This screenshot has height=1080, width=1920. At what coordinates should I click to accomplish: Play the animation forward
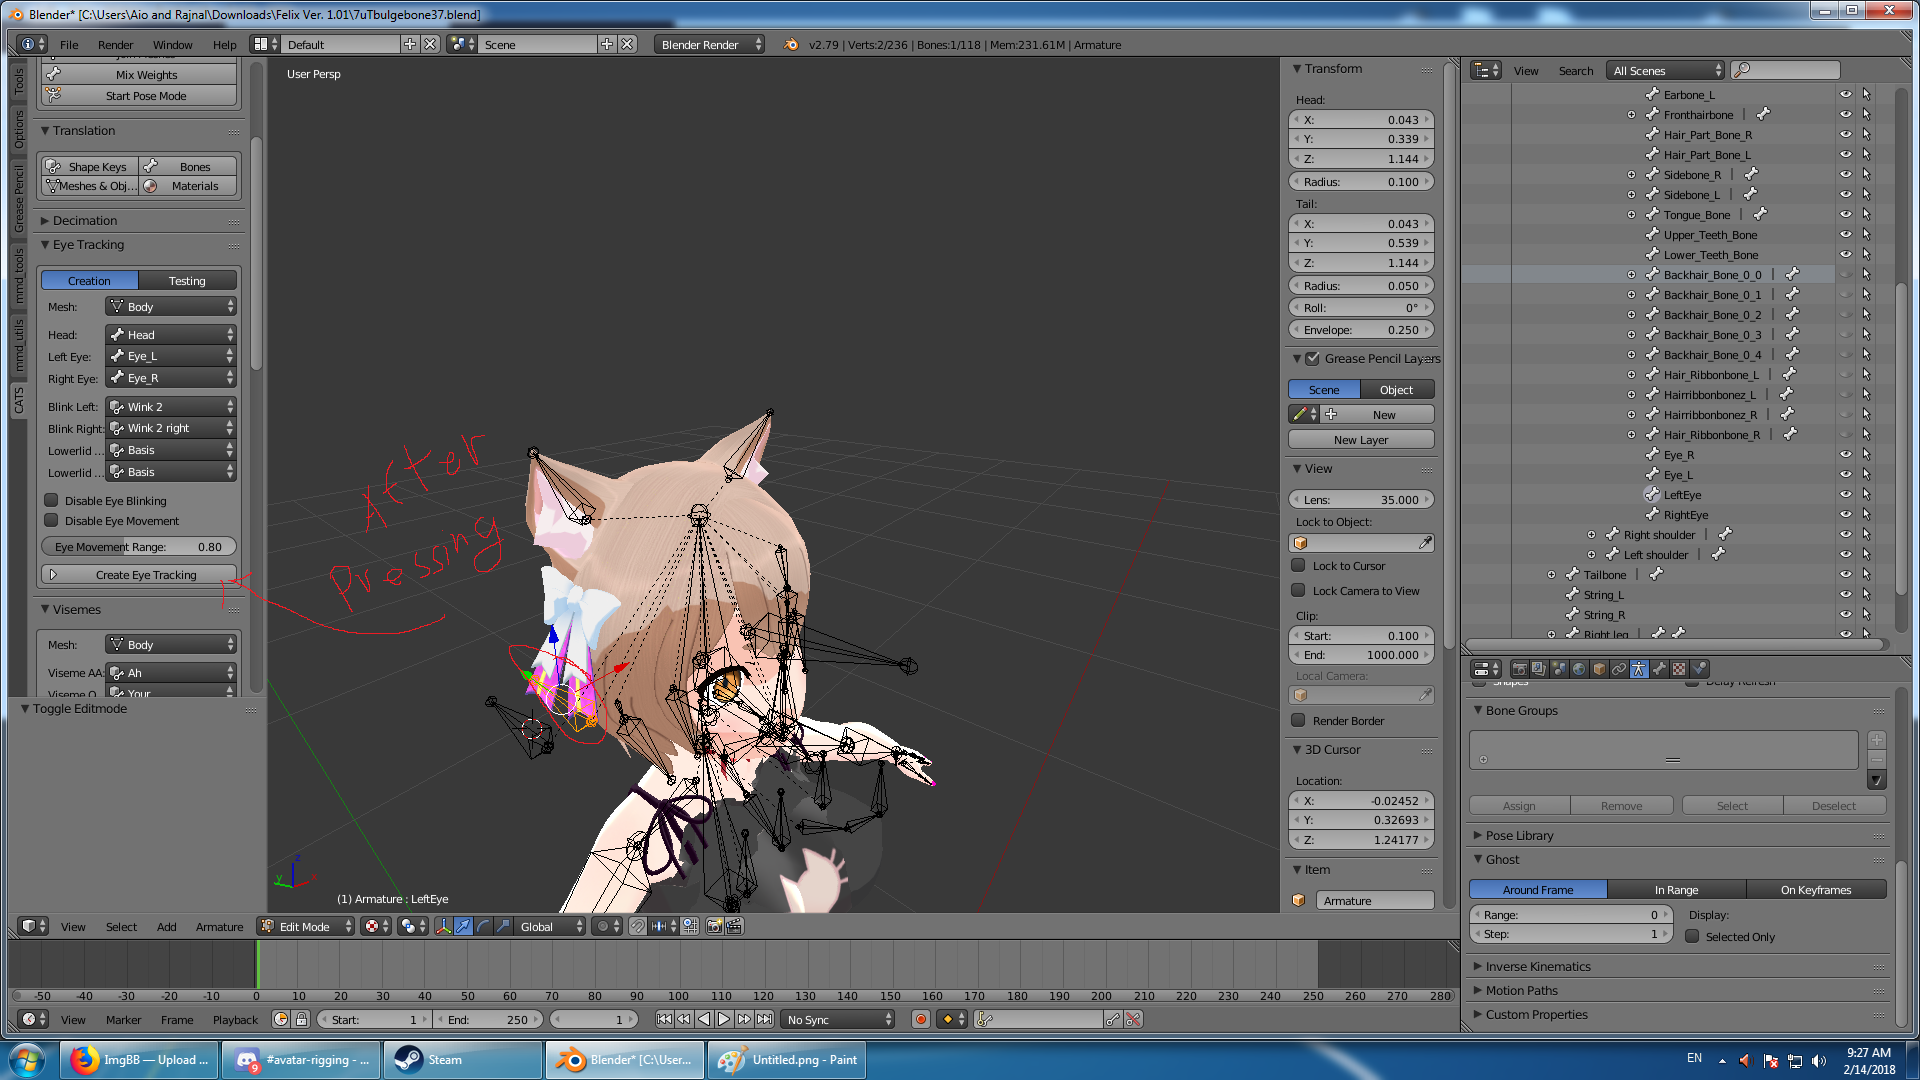pyautogui.click(x=724, y=1019)
